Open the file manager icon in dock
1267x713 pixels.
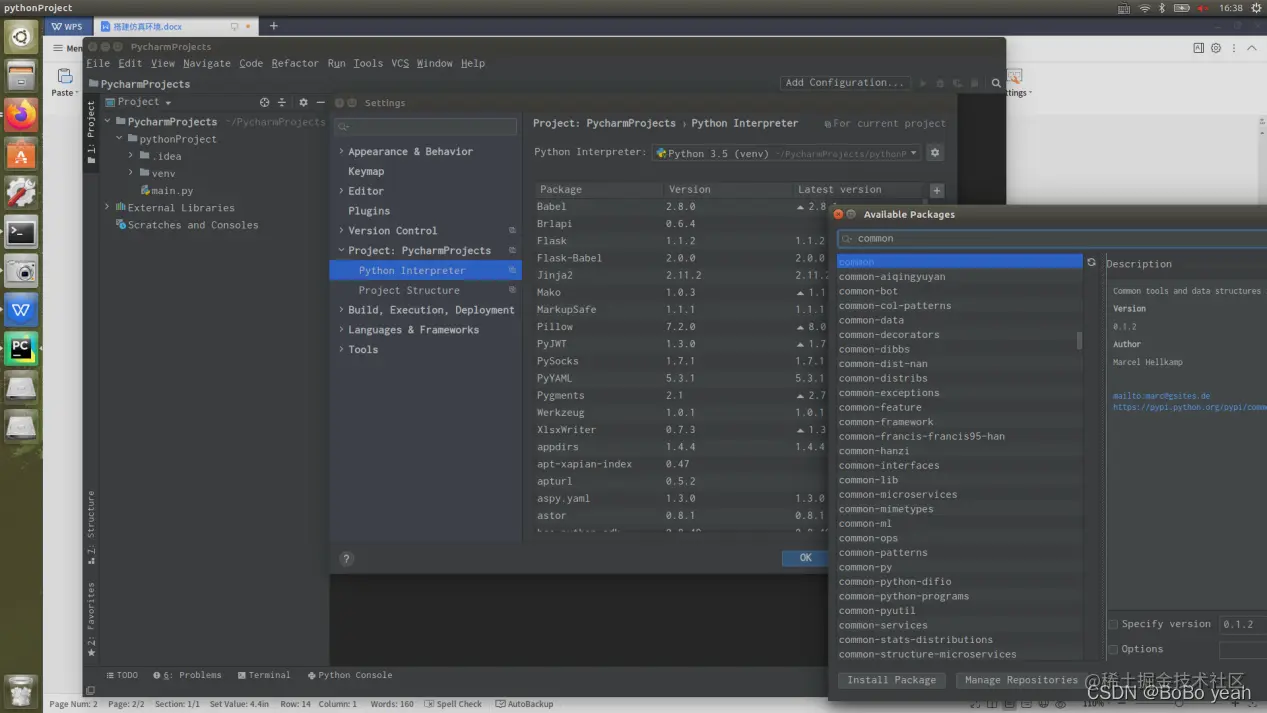(21, 76)
